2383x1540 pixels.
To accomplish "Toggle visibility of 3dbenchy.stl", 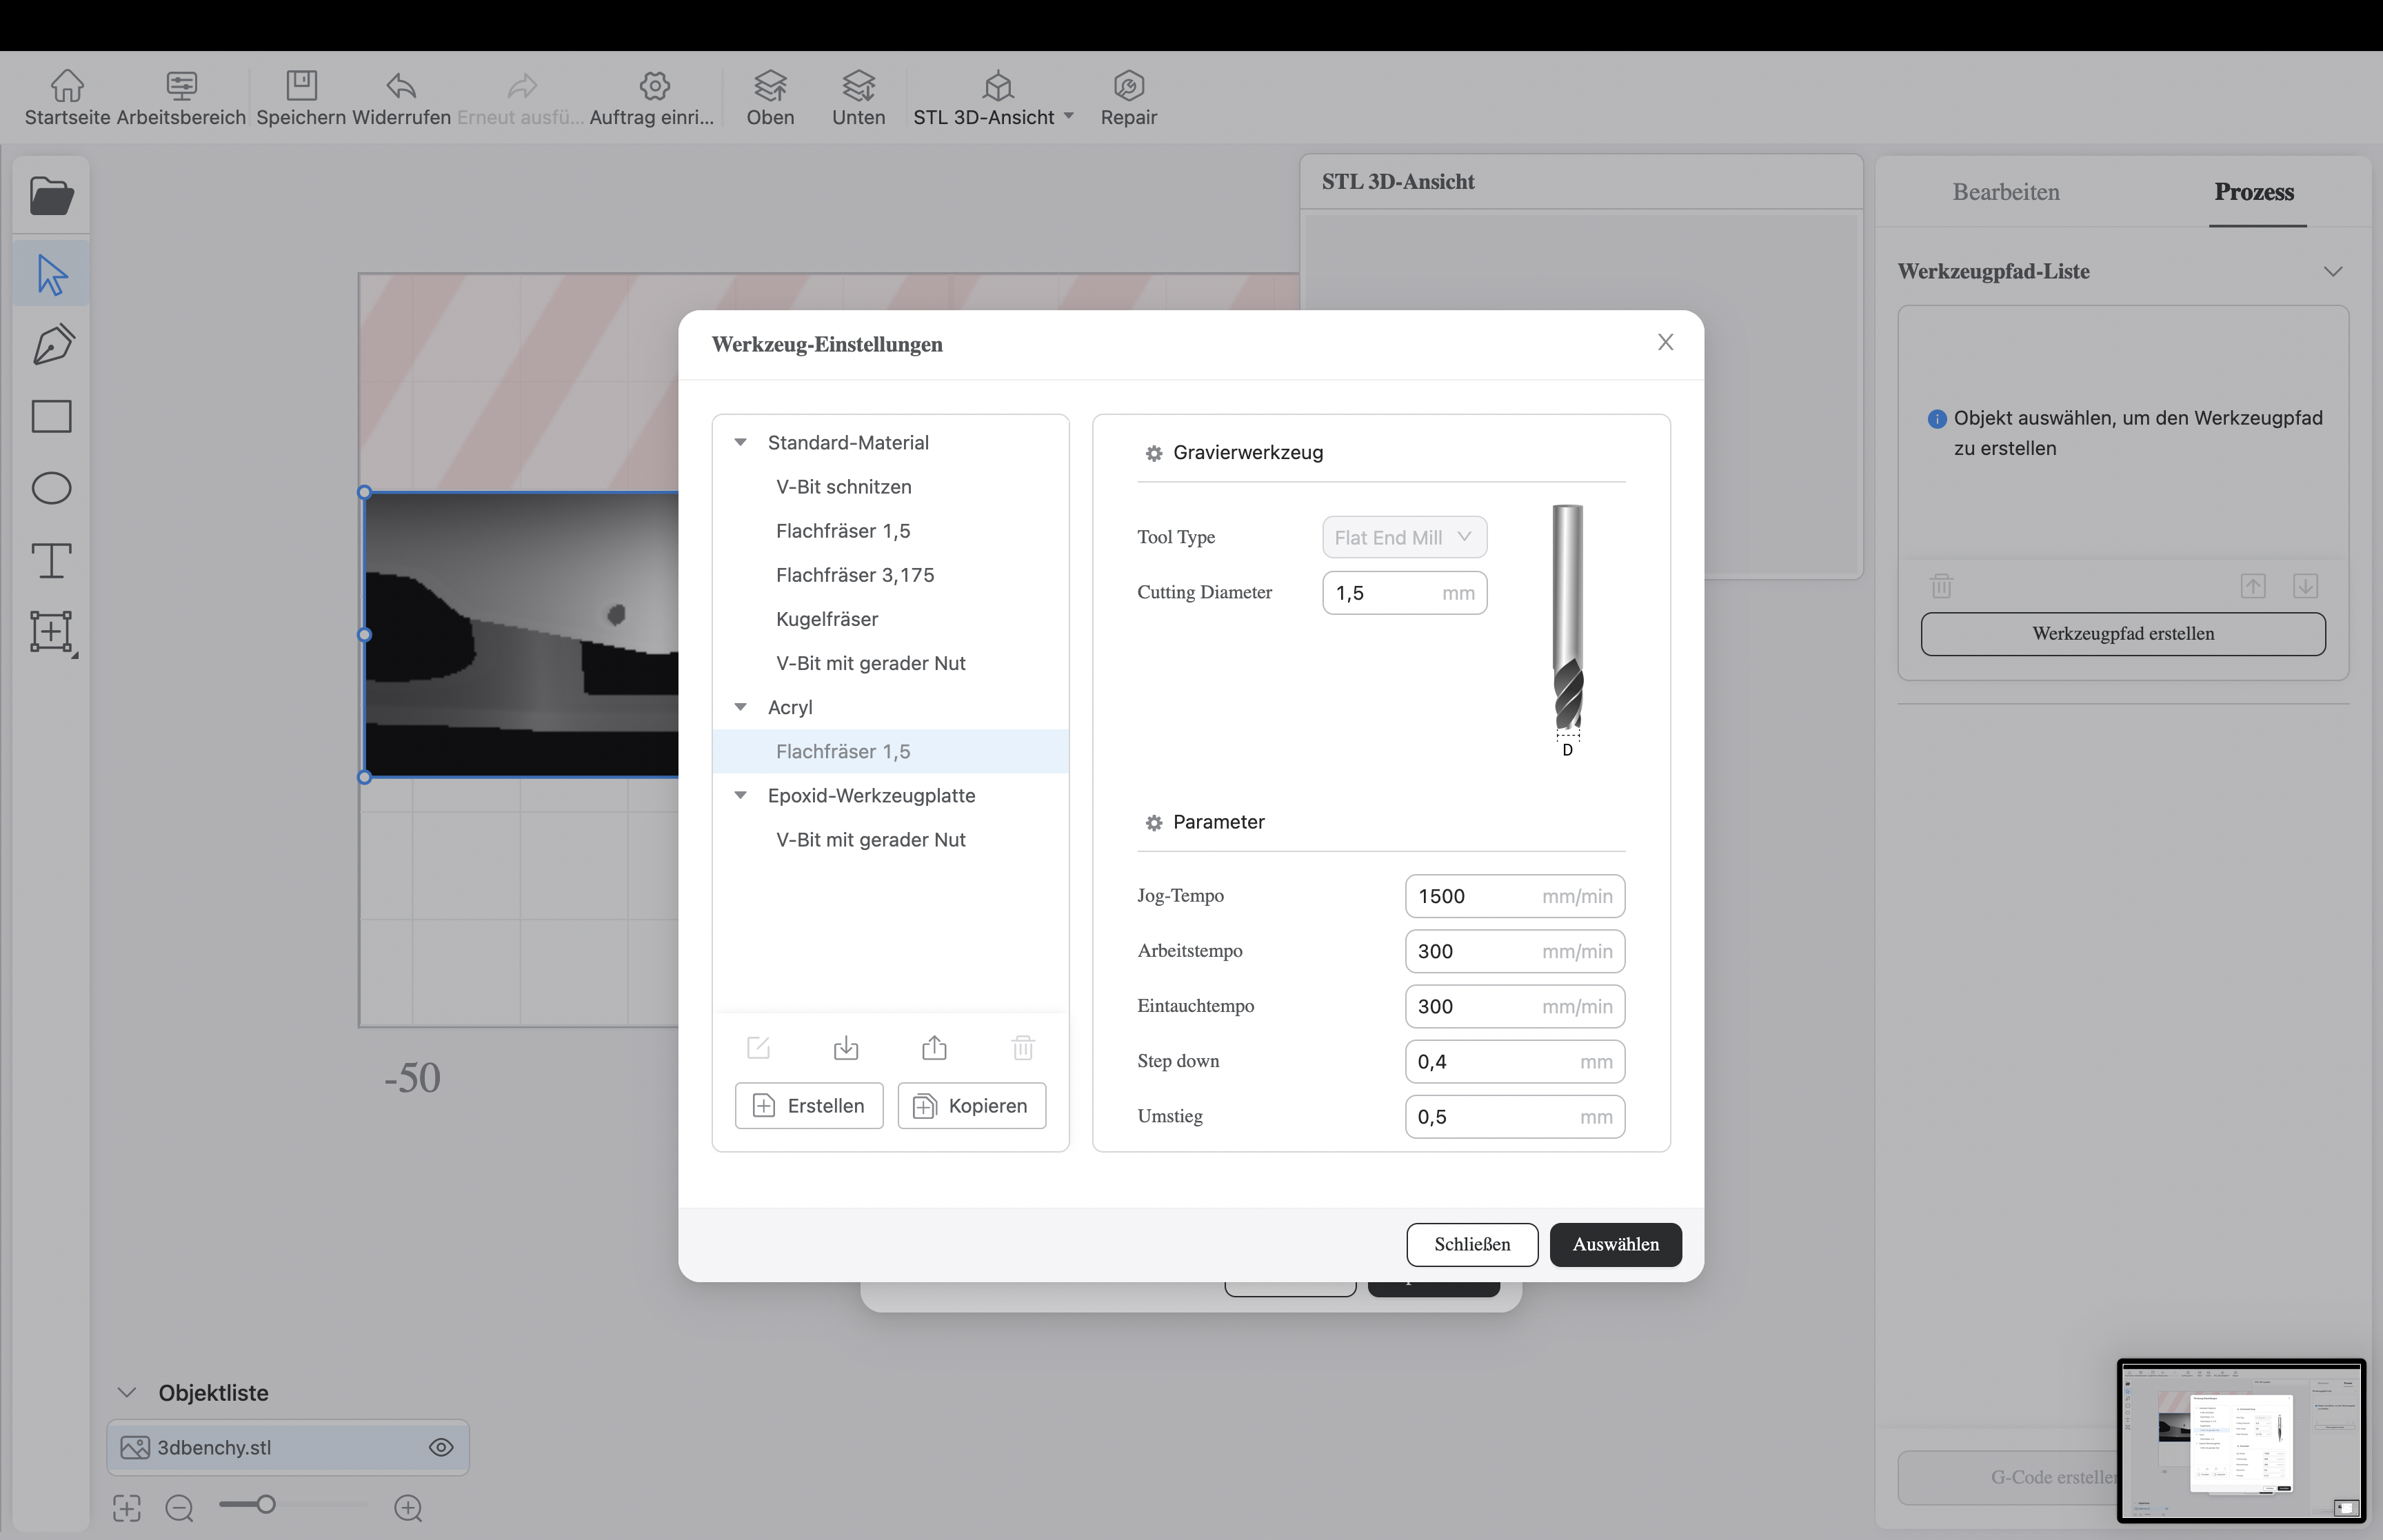I will (x=441, y=1447).
